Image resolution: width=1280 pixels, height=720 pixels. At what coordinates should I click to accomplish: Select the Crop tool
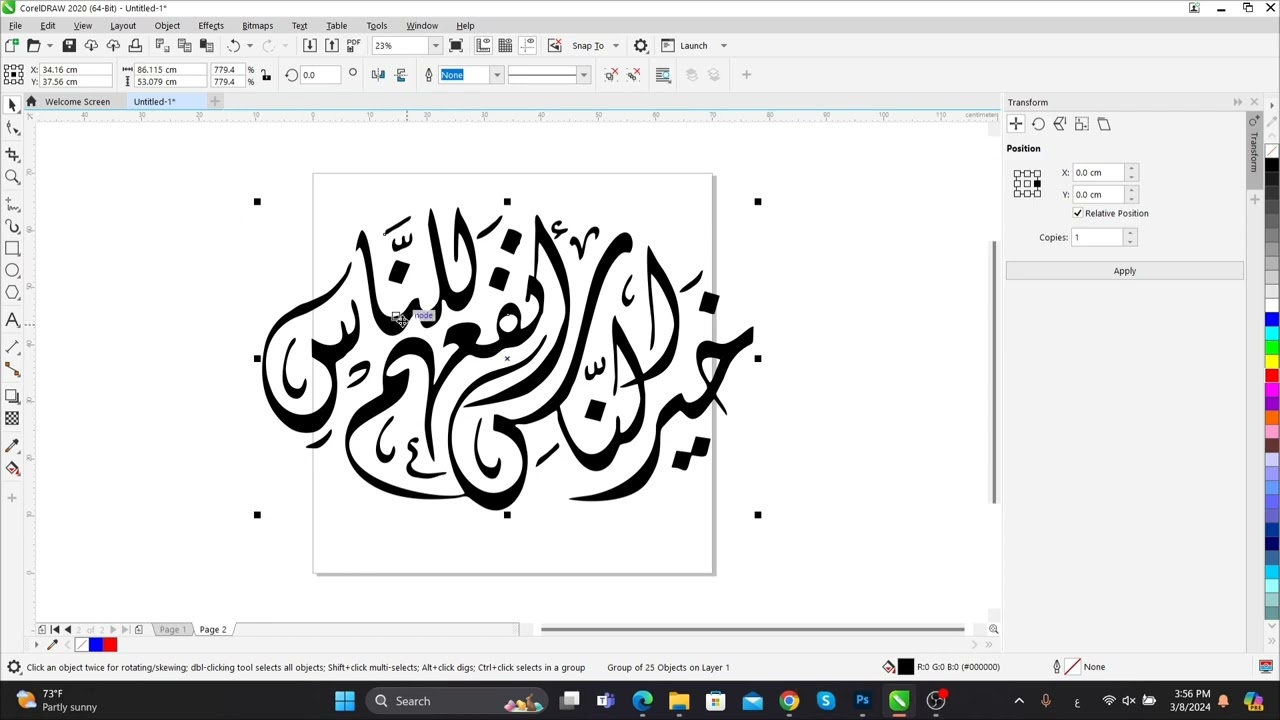coord(12,154)
